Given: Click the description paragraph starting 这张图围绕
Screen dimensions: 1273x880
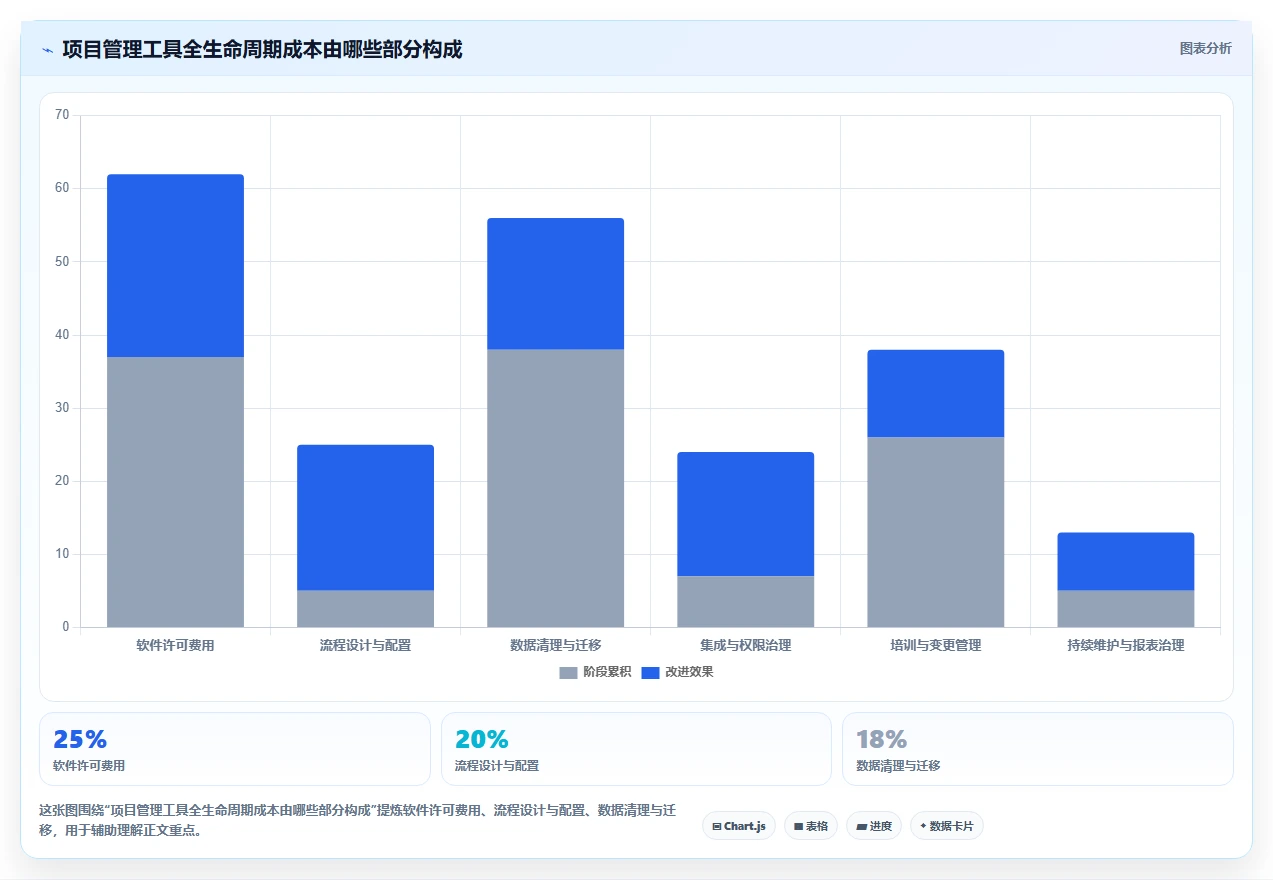Looking at the screenshot, I should [357, 820].
